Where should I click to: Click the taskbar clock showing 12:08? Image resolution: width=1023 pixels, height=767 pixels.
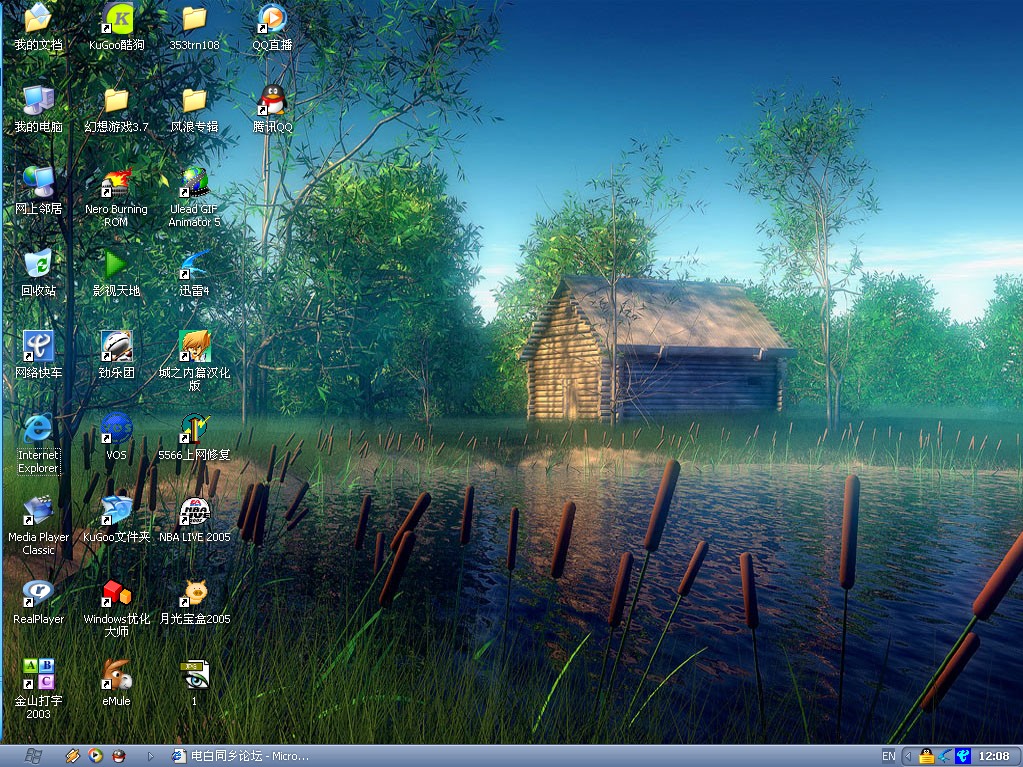(x=994, y=756)
